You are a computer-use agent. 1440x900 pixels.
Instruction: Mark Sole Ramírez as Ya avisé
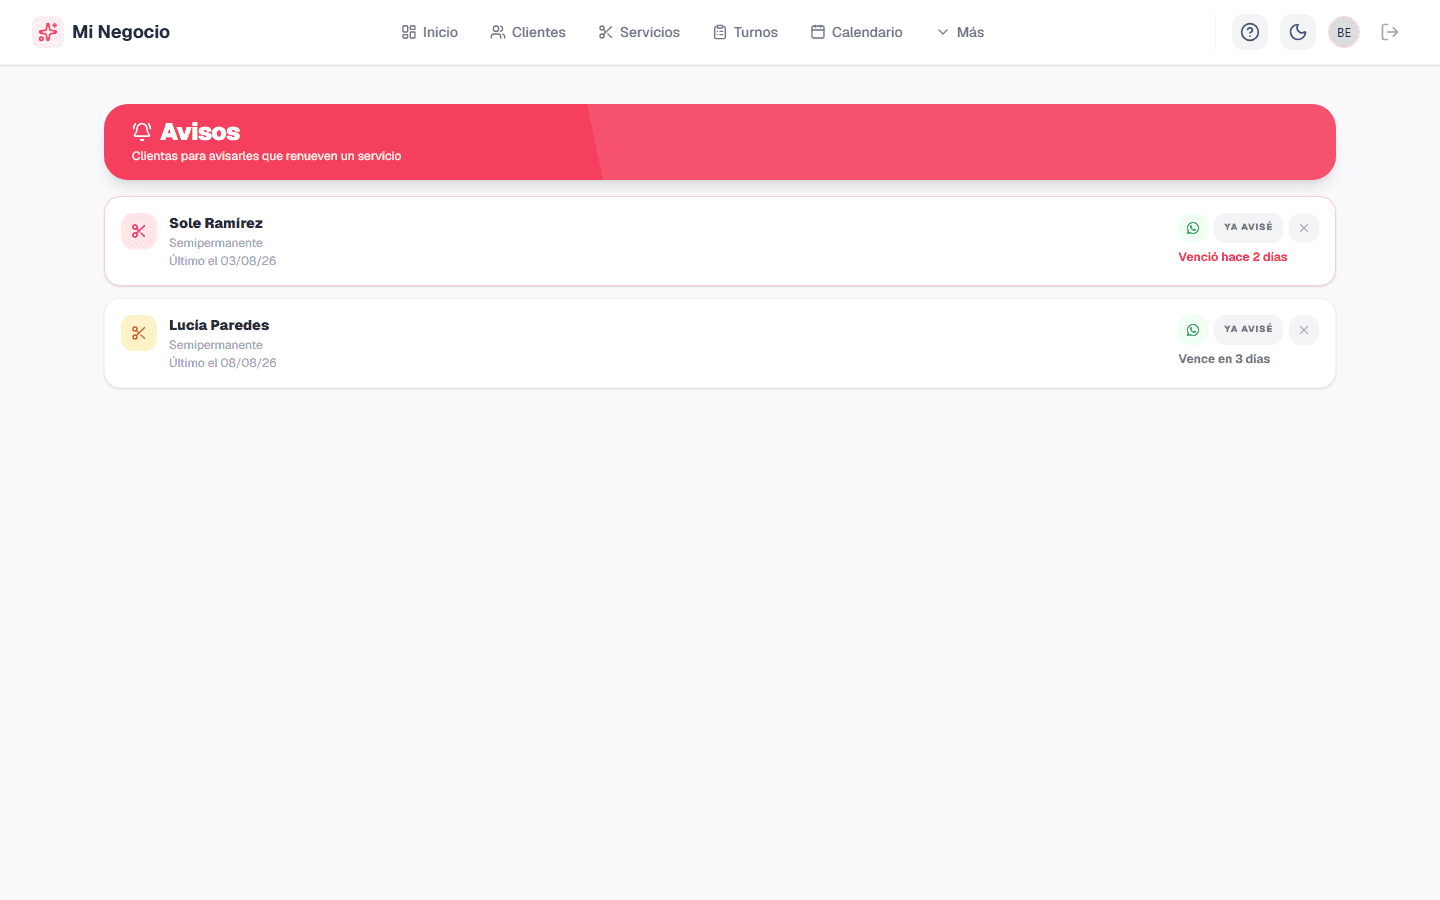1248,228
